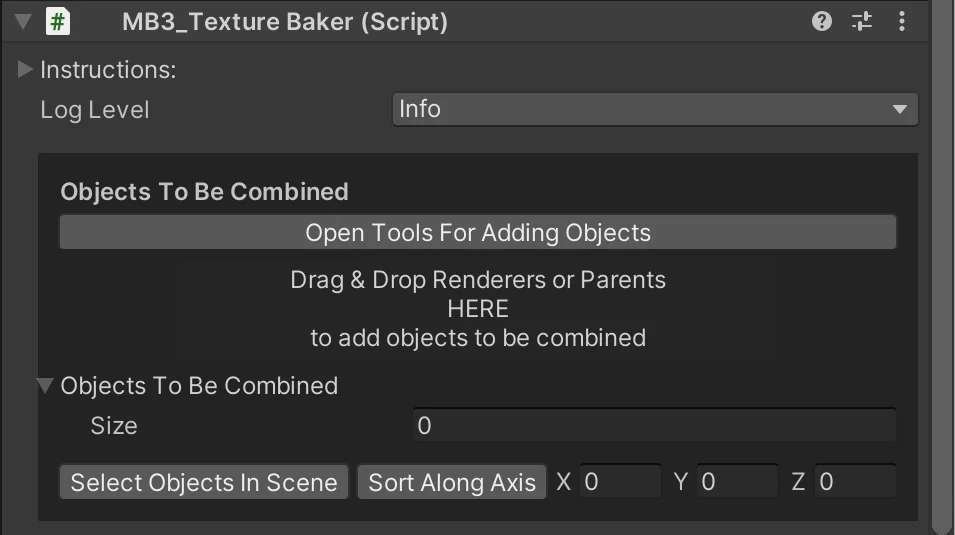Focus the Z axis value field
The image size is (955, 535).
(x=854, y=482)
